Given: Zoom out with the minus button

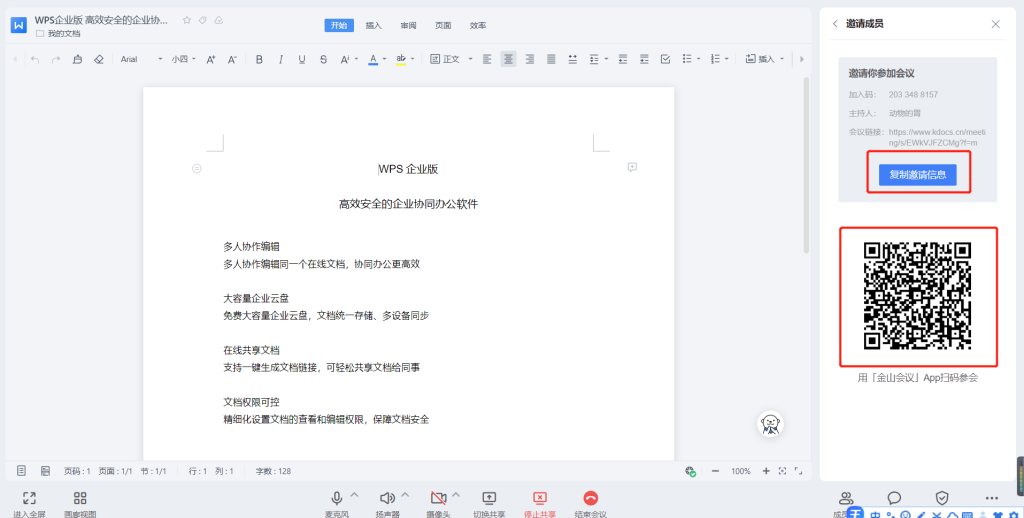Looking at the screenshot, I should pyautogui.click(x=715, y=471).
